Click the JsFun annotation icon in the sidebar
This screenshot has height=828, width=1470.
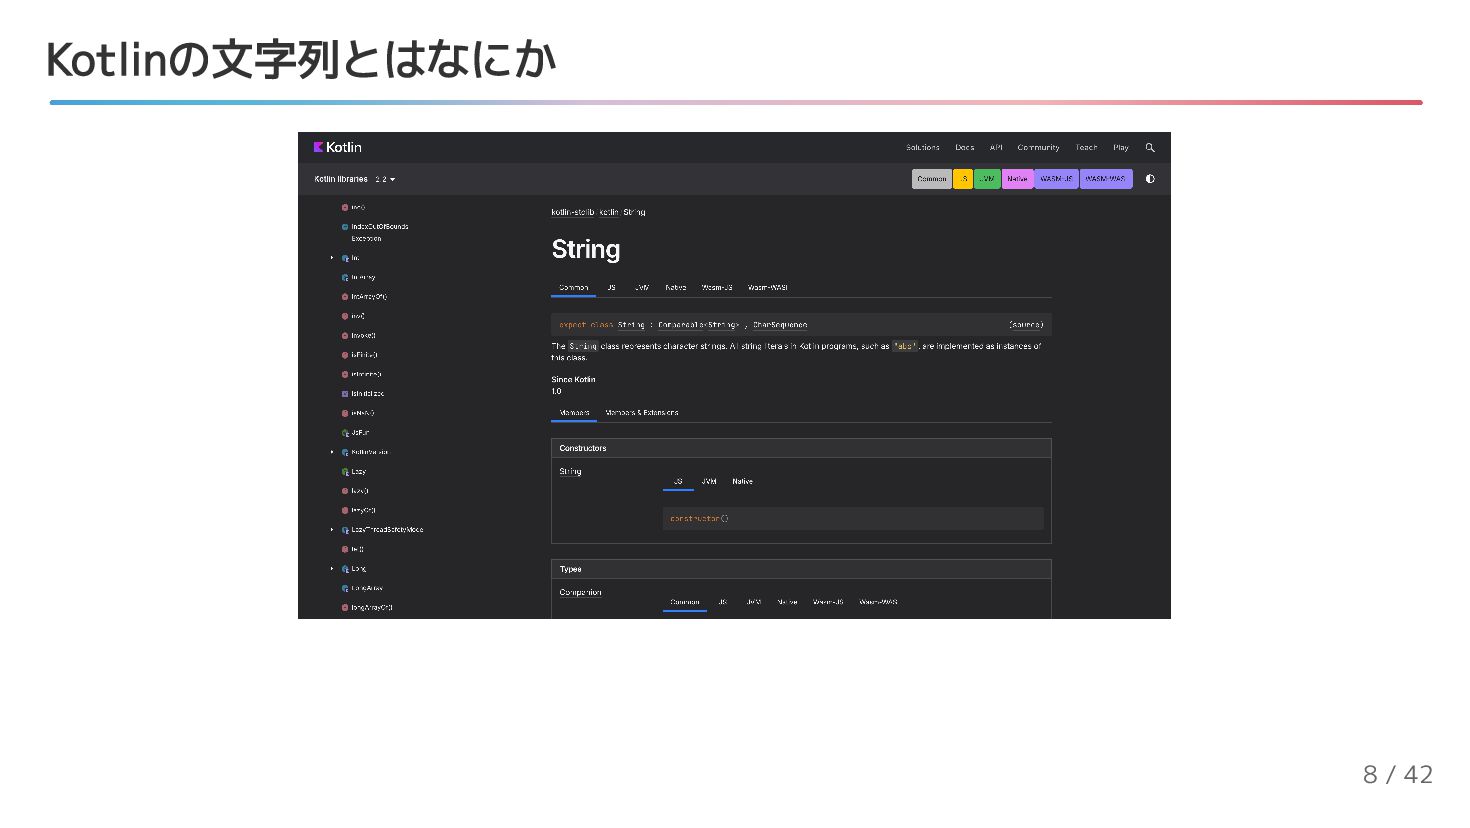click(345, 433)
